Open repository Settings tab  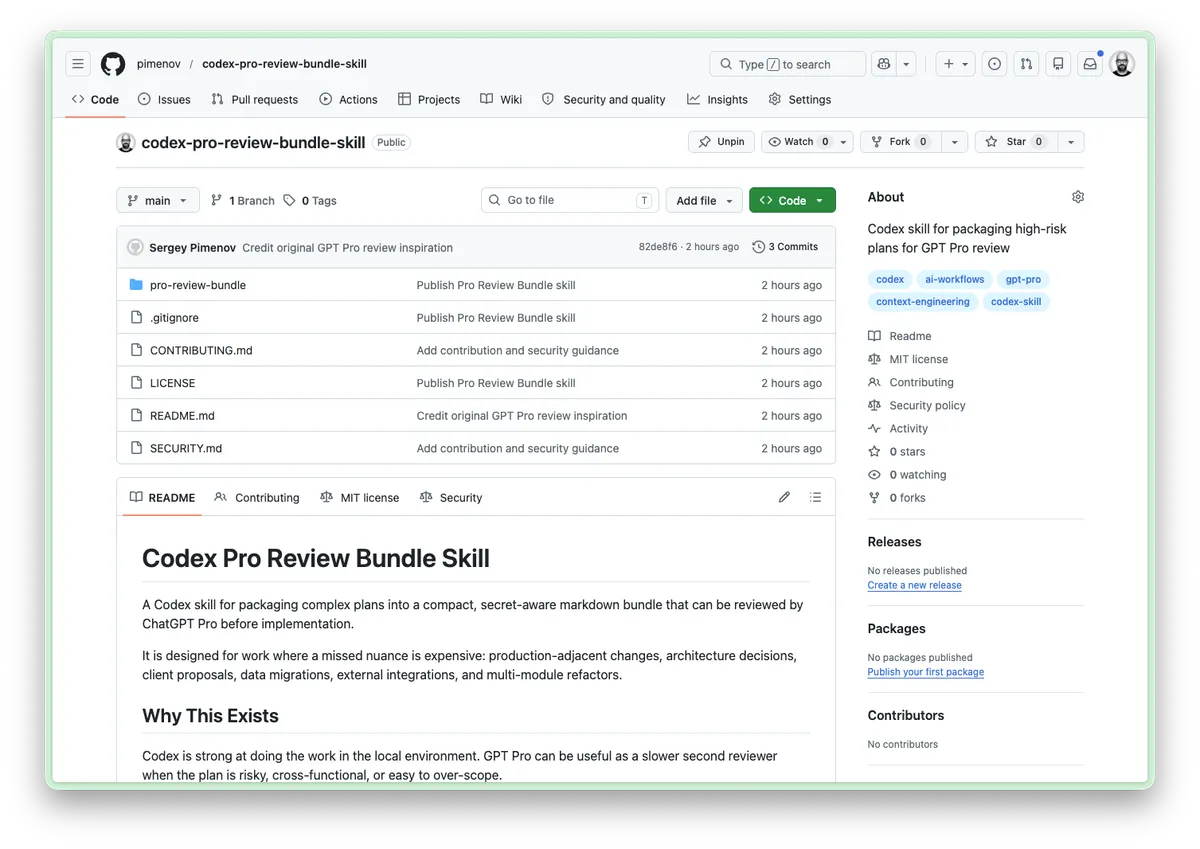coord(800,99)
